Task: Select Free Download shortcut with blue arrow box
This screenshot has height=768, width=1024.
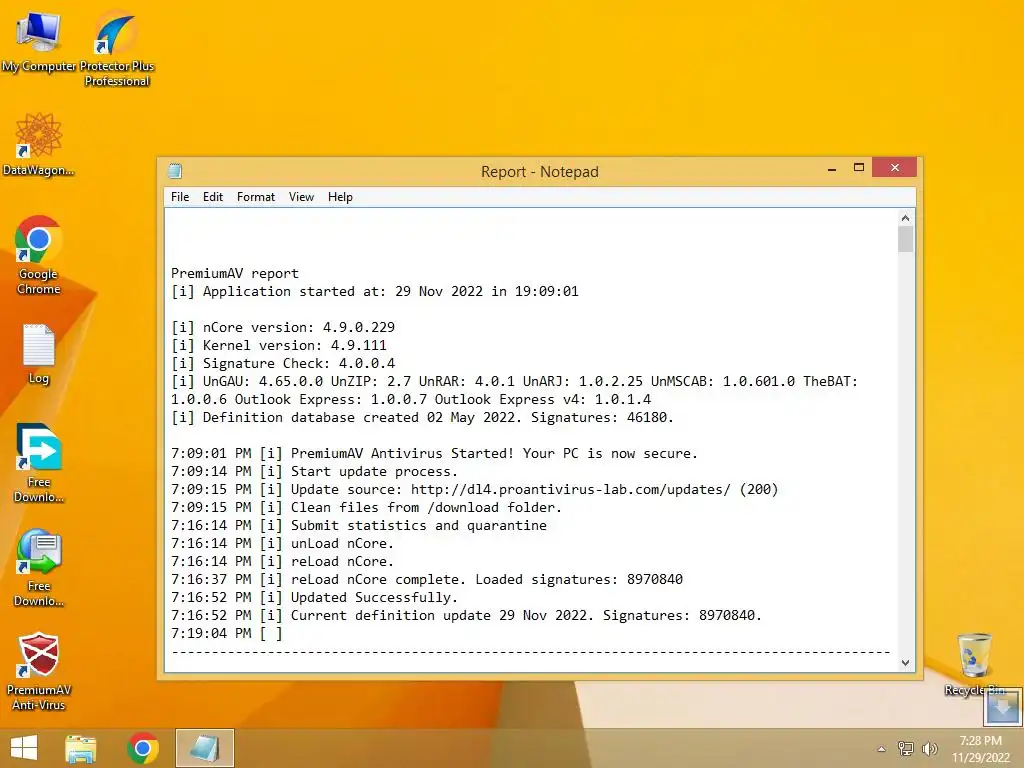Action: (x=39, y=462)
